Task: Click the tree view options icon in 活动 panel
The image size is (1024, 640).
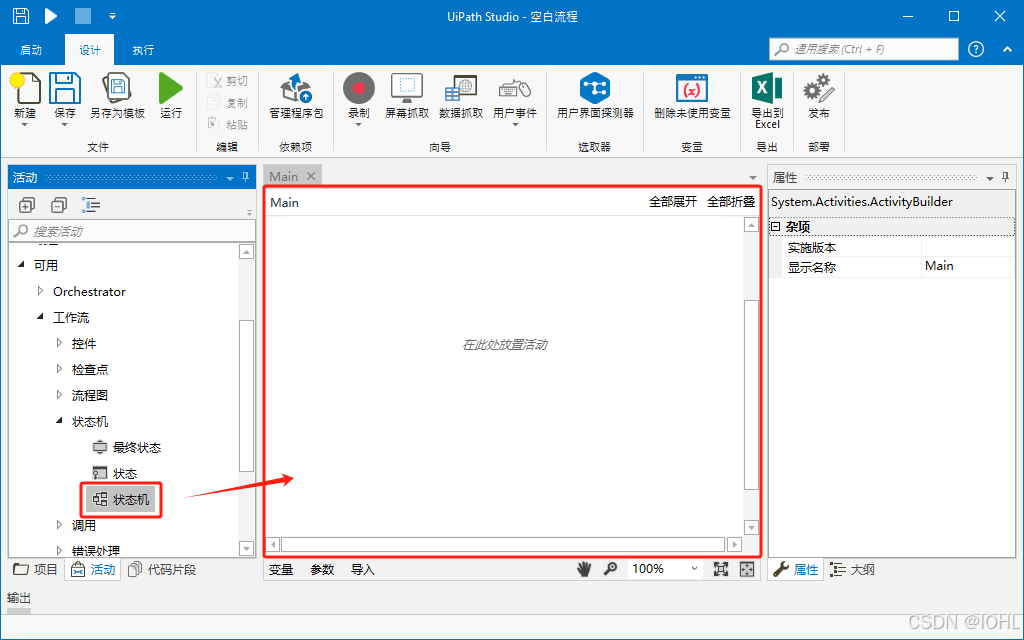Action: click(91, 206)
